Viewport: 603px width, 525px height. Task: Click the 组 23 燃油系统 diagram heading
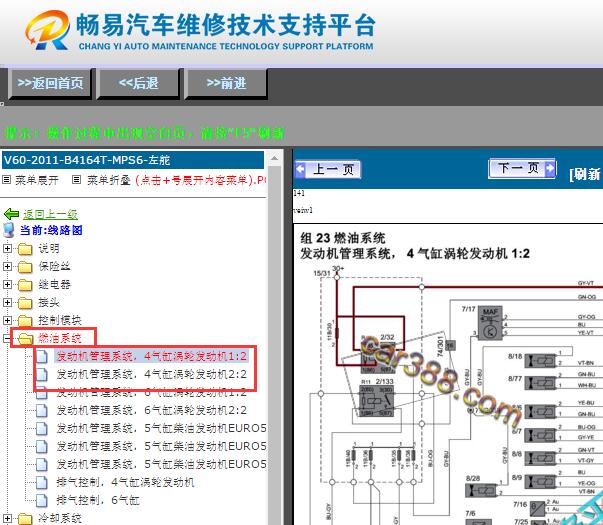(x=343, y=238)
